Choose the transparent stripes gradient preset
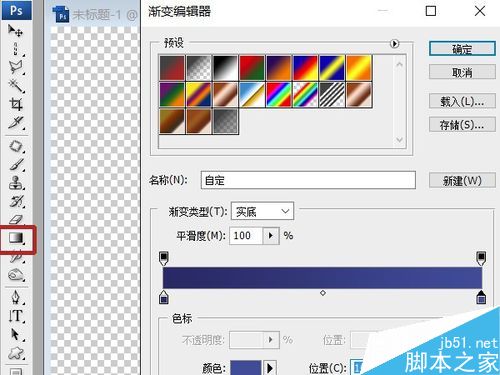The width and height of the screenshot is (500, 375). coord(332,95)
